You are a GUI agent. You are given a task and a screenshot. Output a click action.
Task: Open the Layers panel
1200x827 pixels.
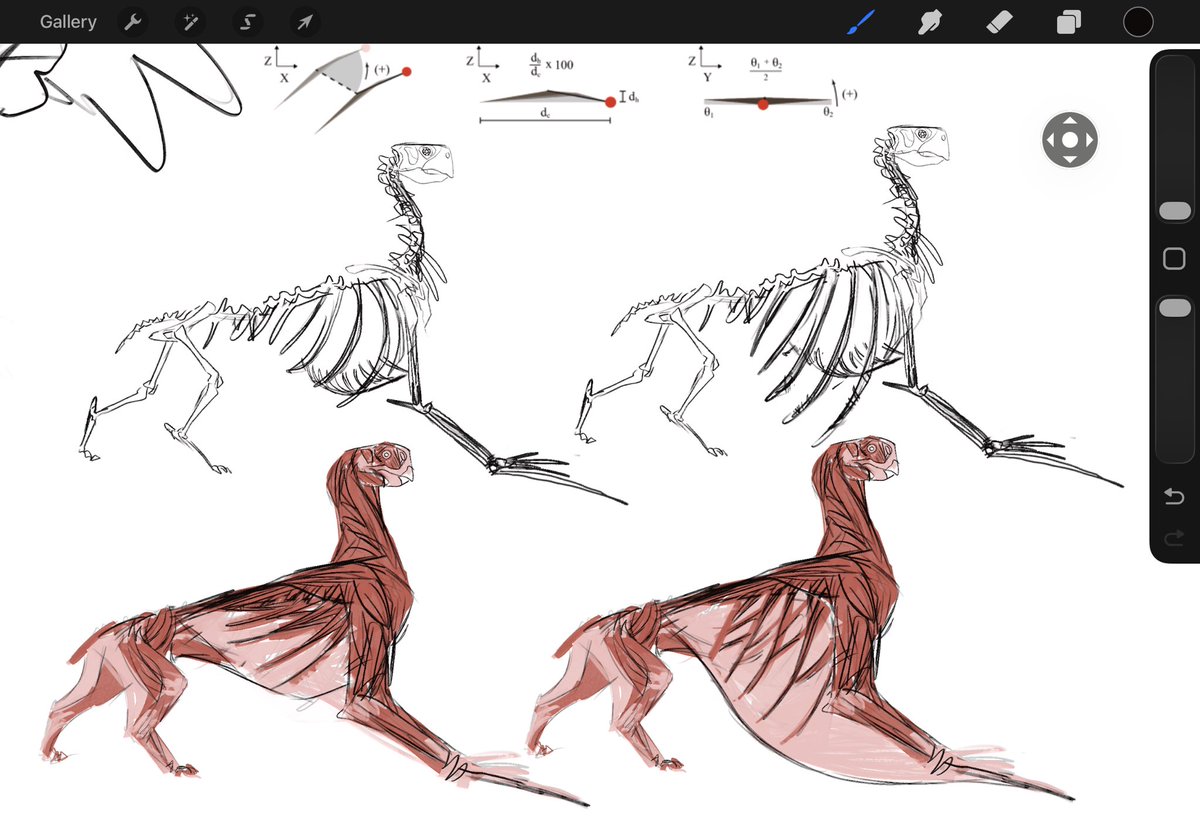[1069, 21]
